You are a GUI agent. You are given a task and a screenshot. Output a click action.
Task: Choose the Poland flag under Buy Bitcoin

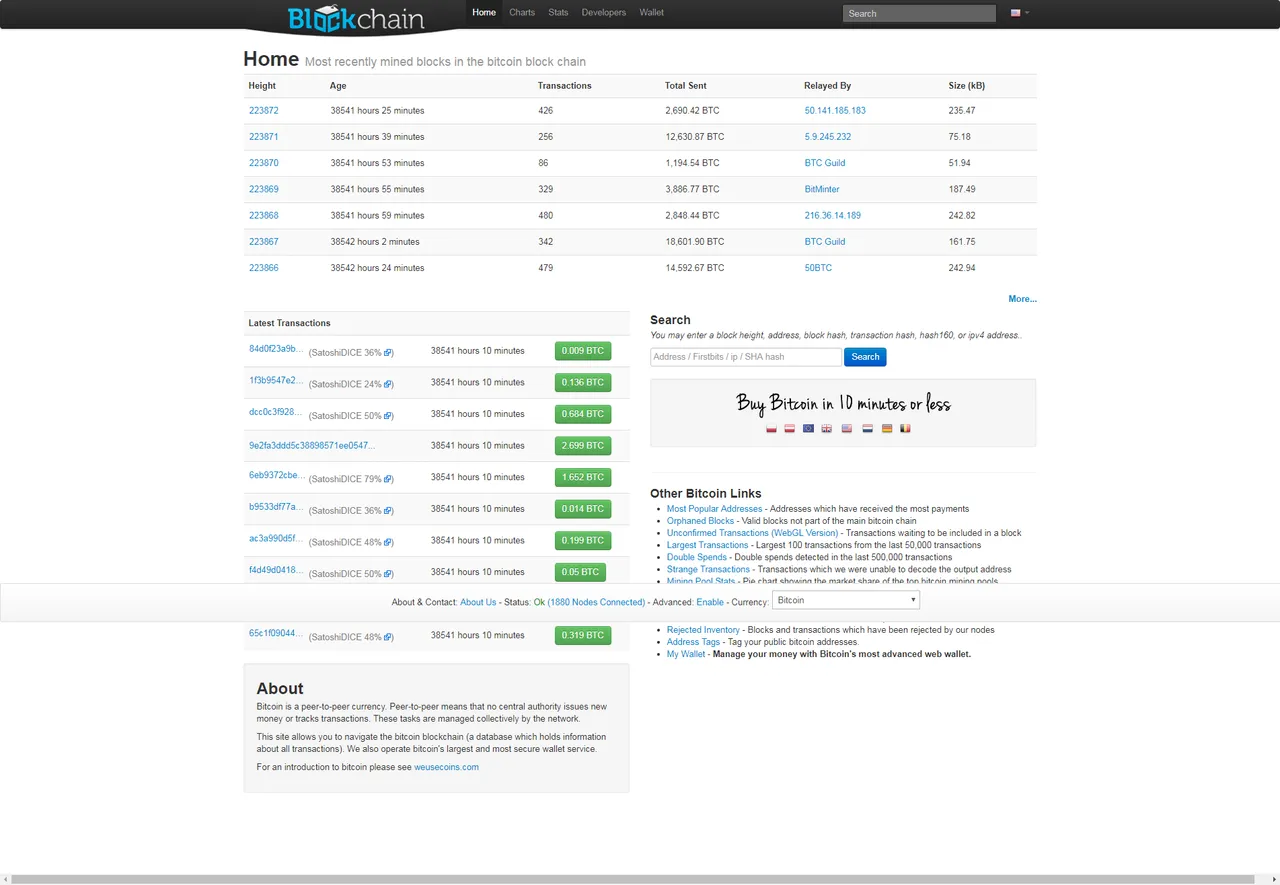[771, 428]
